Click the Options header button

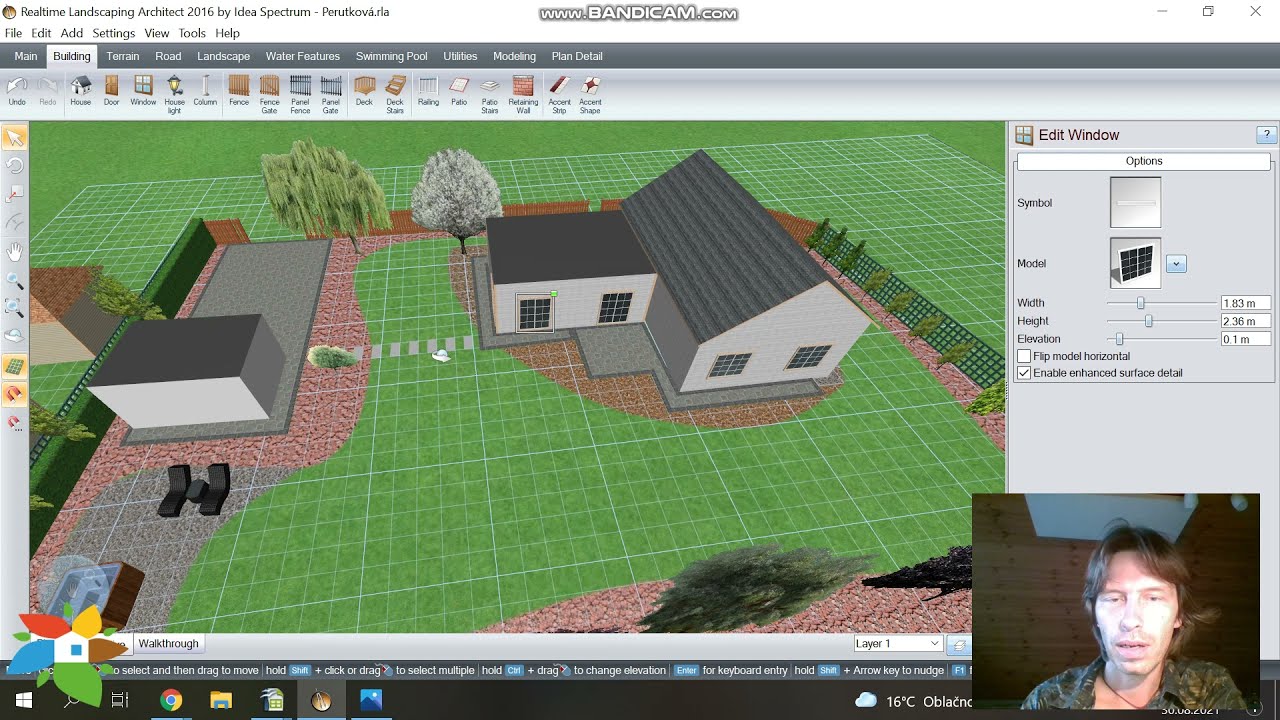tap(1144, 161)
